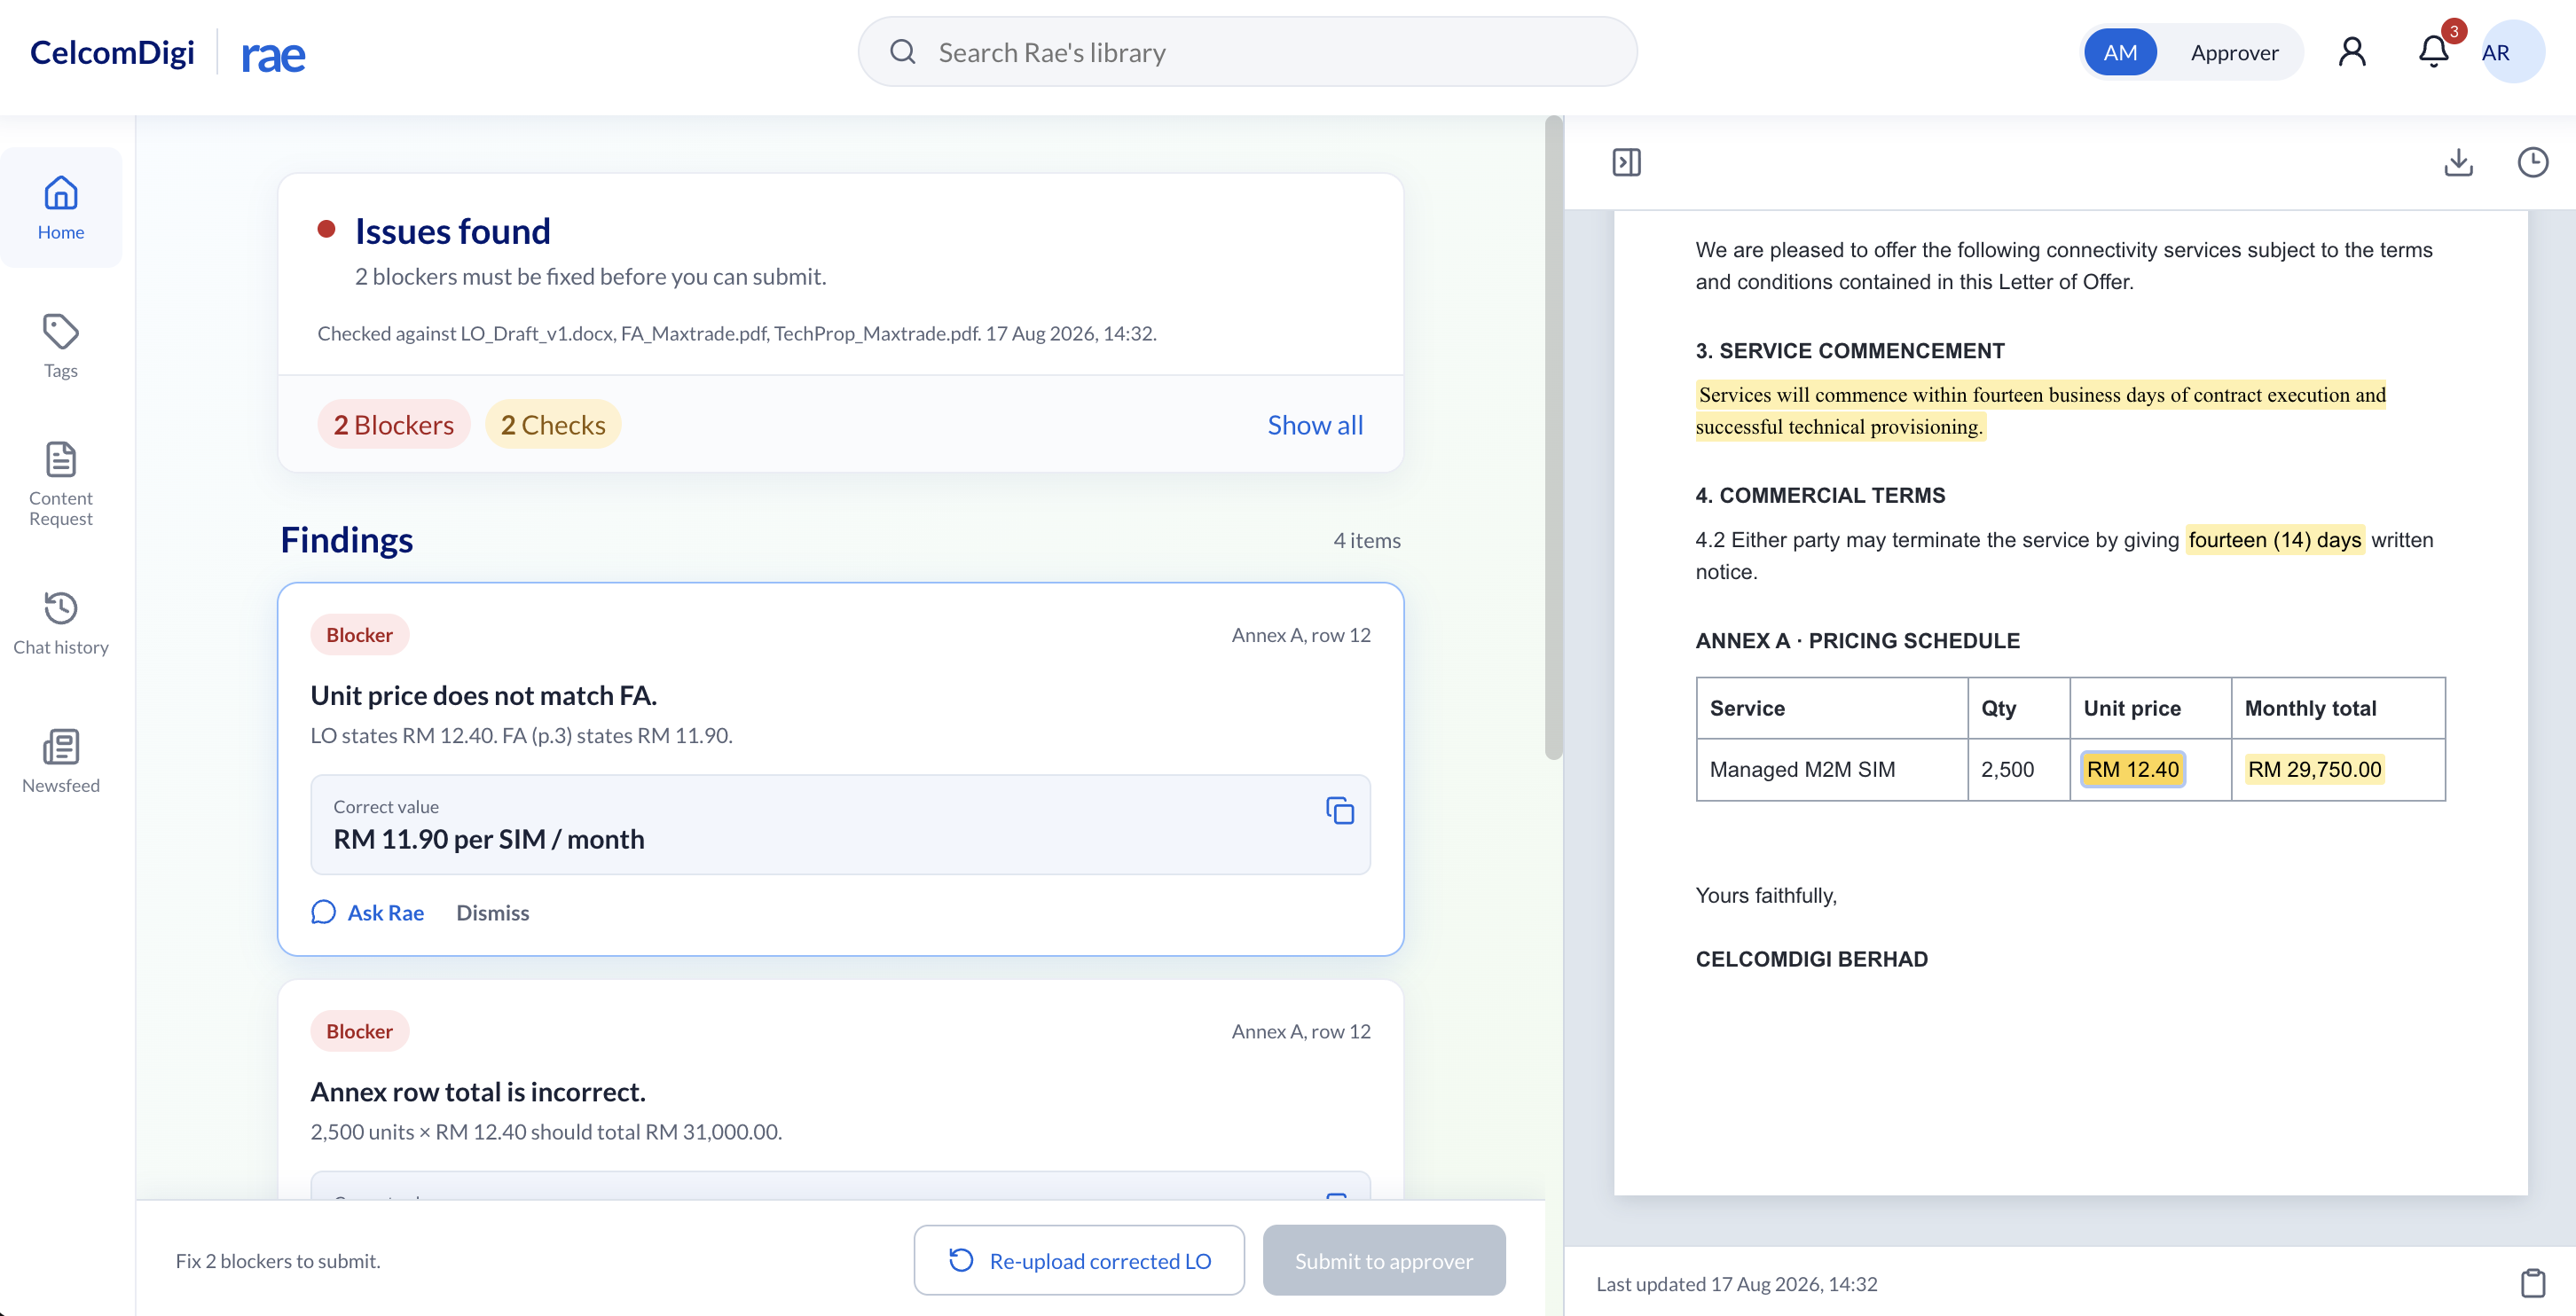The image size is (2576, 1316).
Task: Go to Chat history
Action: click(x=61, y=623)
